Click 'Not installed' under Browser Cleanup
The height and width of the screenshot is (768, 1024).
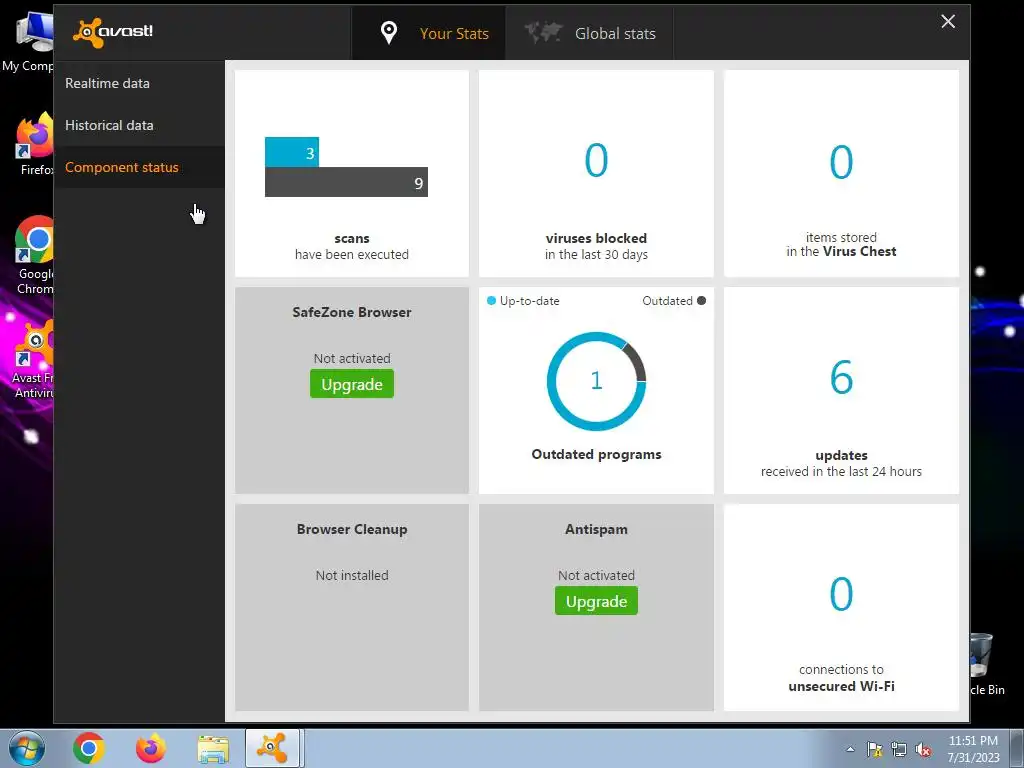click(351, 575)
